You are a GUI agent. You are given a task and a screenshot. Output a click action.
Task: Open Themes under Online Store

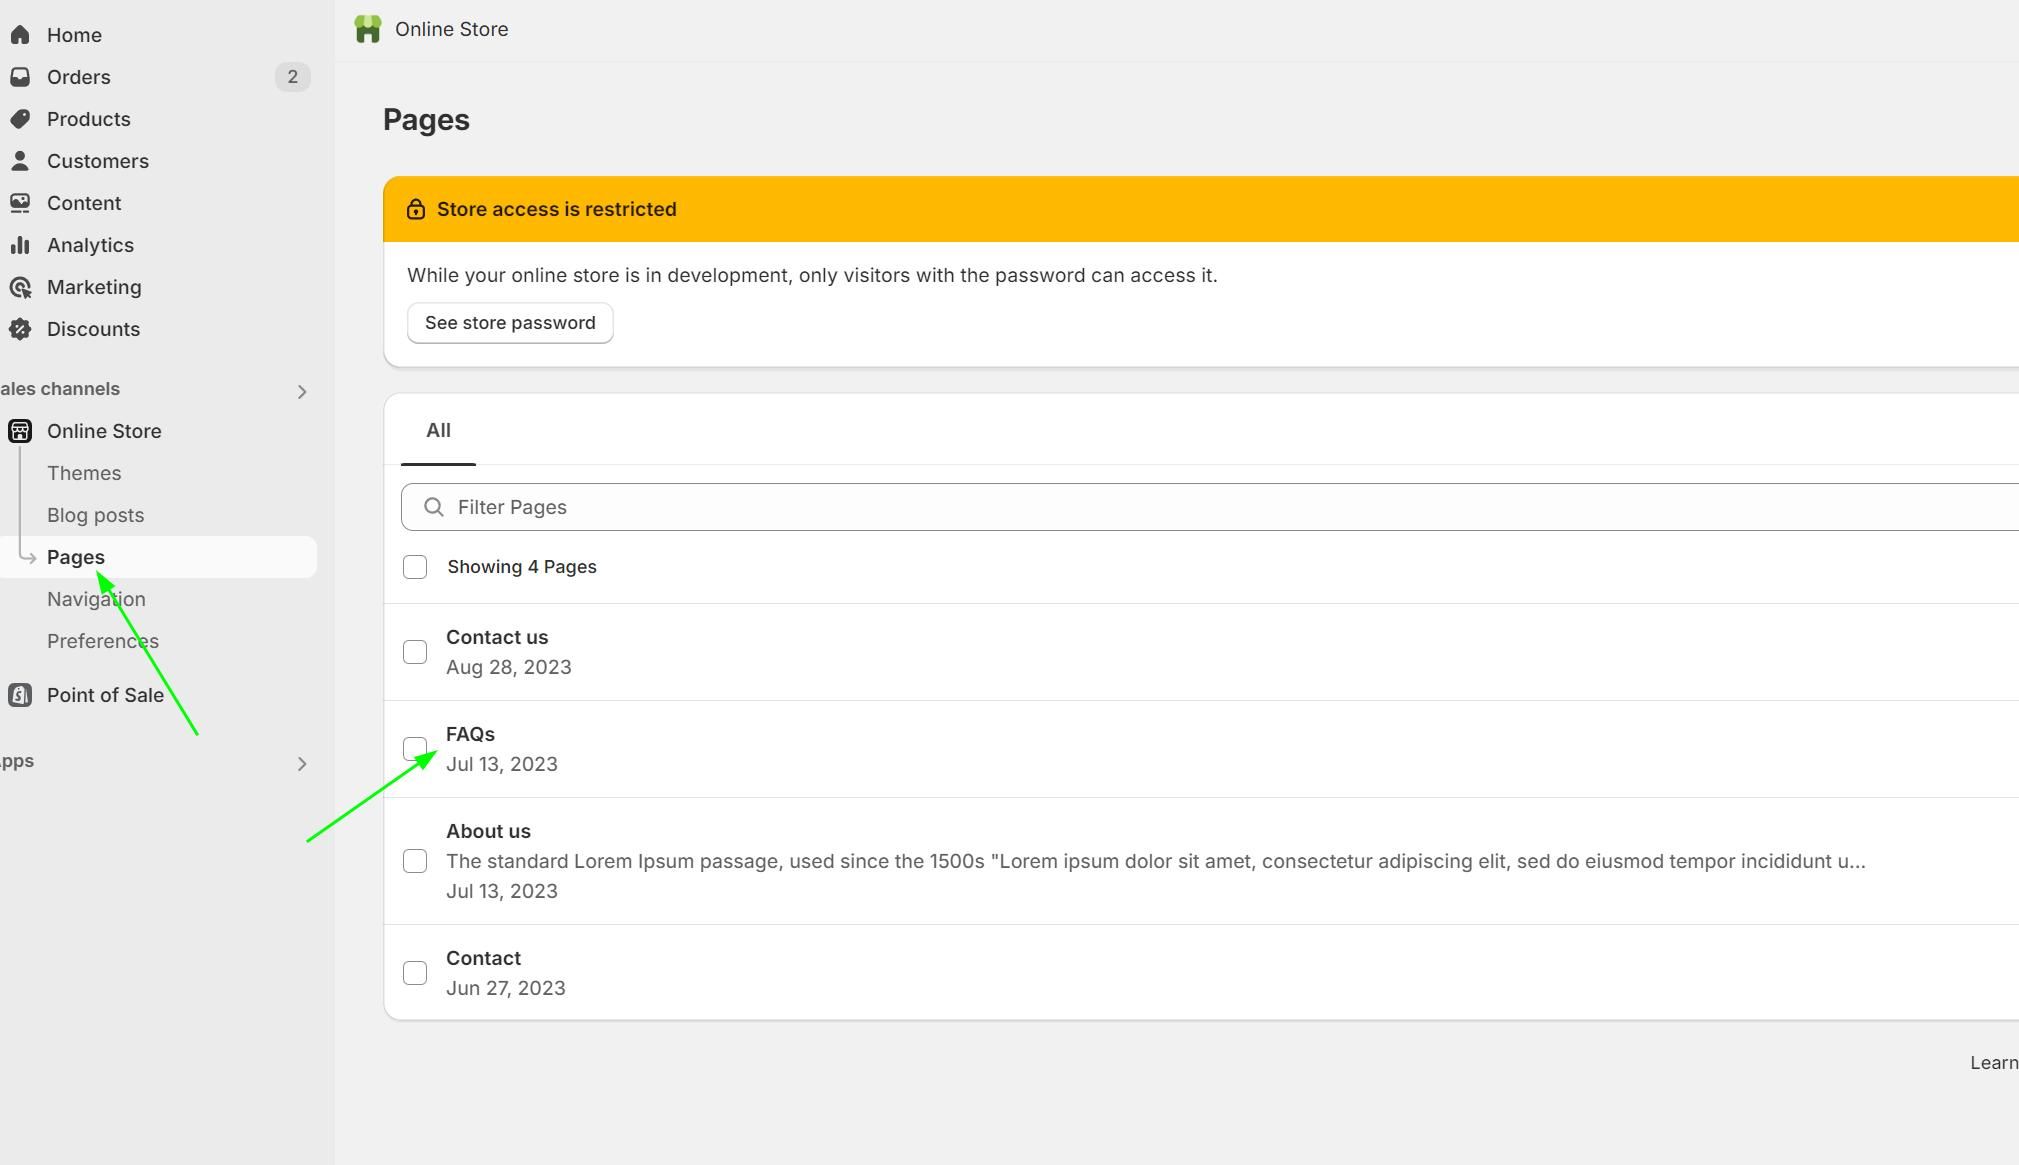tap(84, 473)
